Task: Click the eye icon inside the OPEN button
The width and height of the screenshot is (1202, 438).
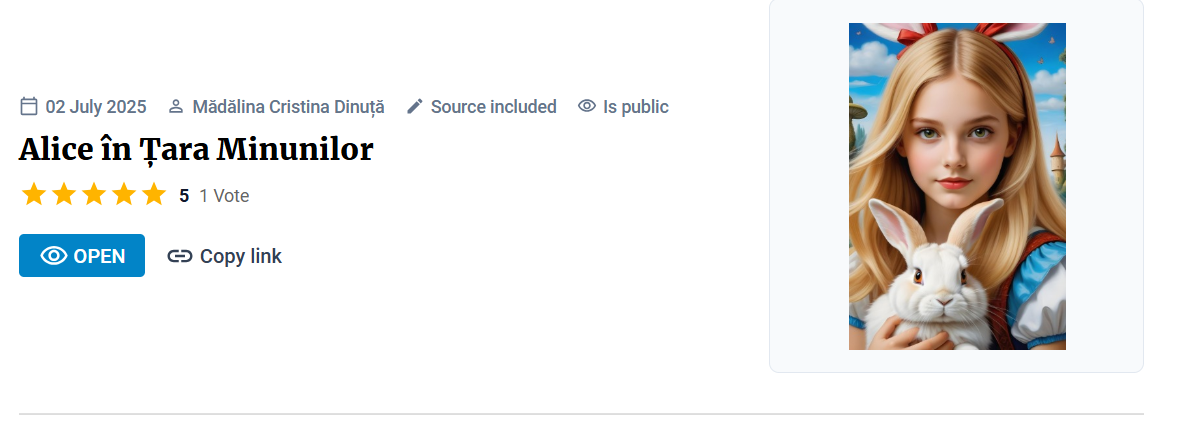Action: (x=54, y=256)
